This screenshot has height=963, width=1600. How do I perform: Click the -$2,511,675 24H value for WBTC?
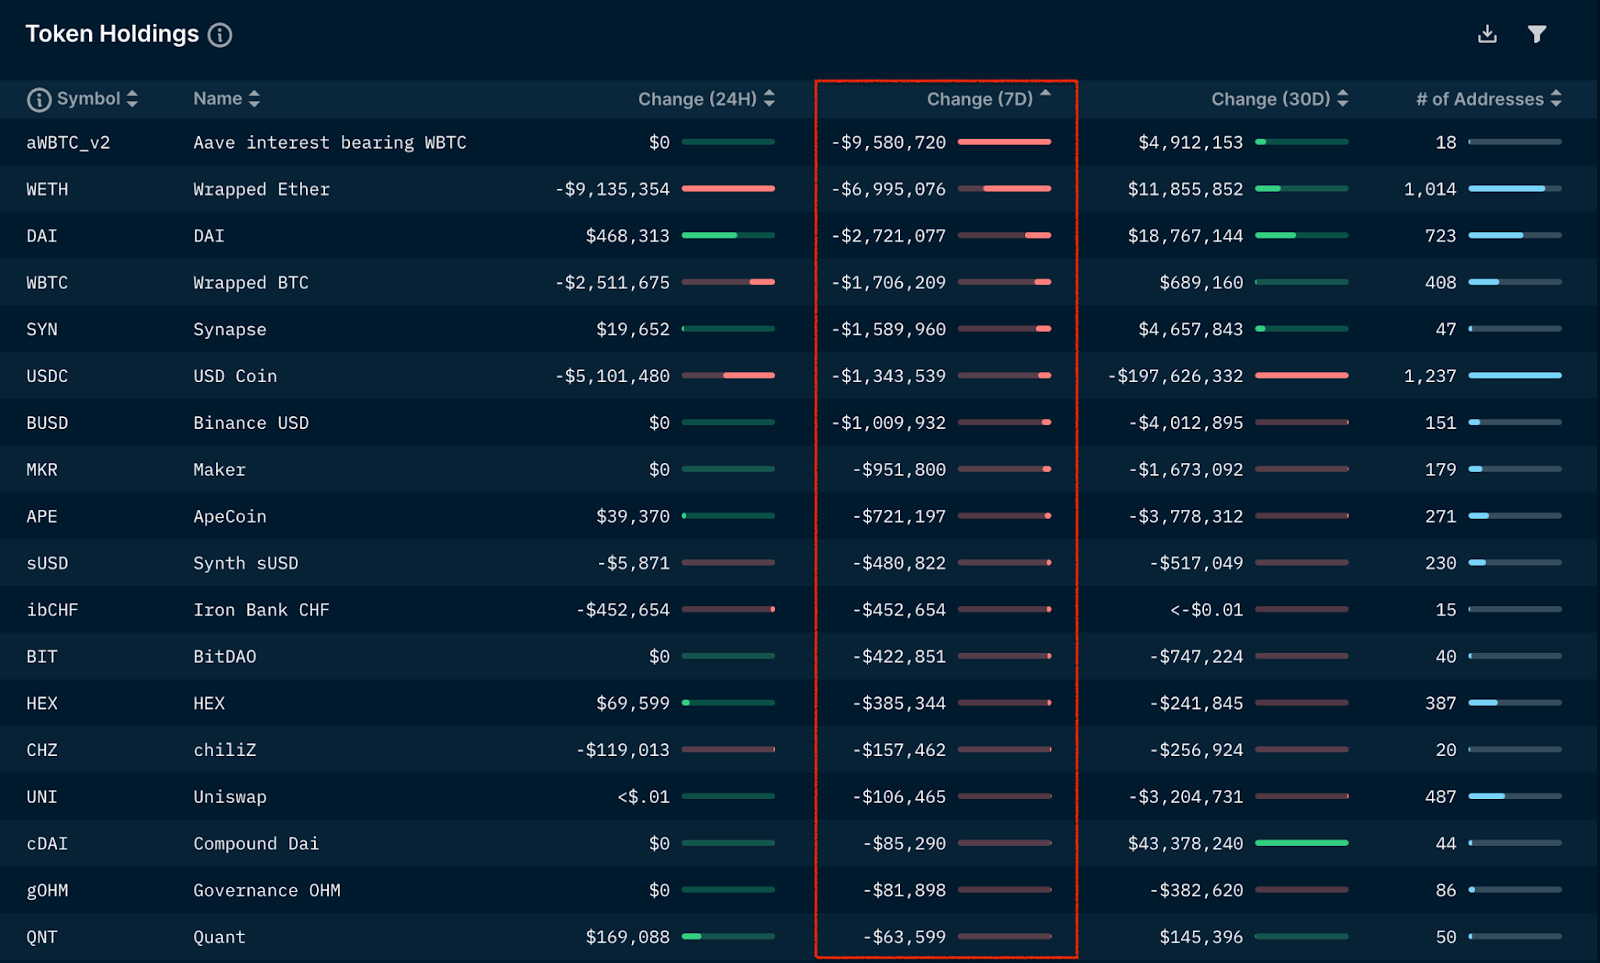point(612,283)
